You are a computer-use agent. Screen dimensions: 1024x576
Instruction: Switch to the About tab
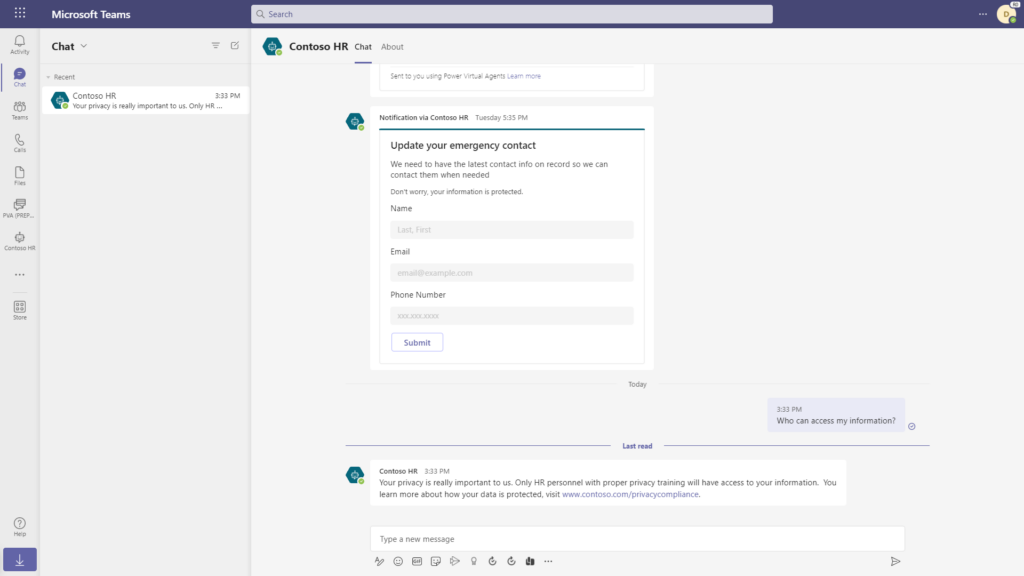[392, 47]
